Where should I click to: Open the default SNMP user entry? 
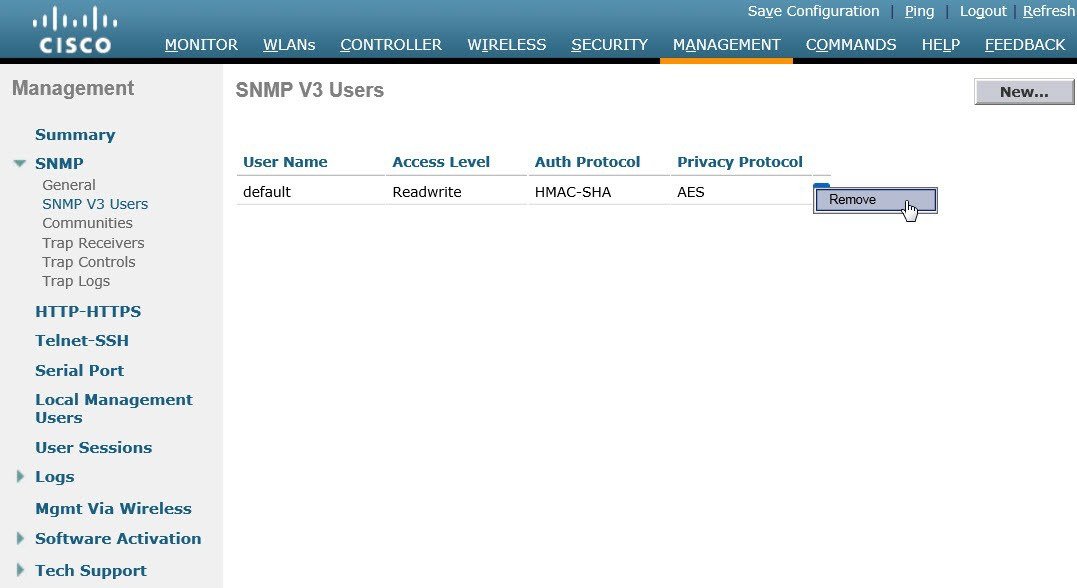267,192
